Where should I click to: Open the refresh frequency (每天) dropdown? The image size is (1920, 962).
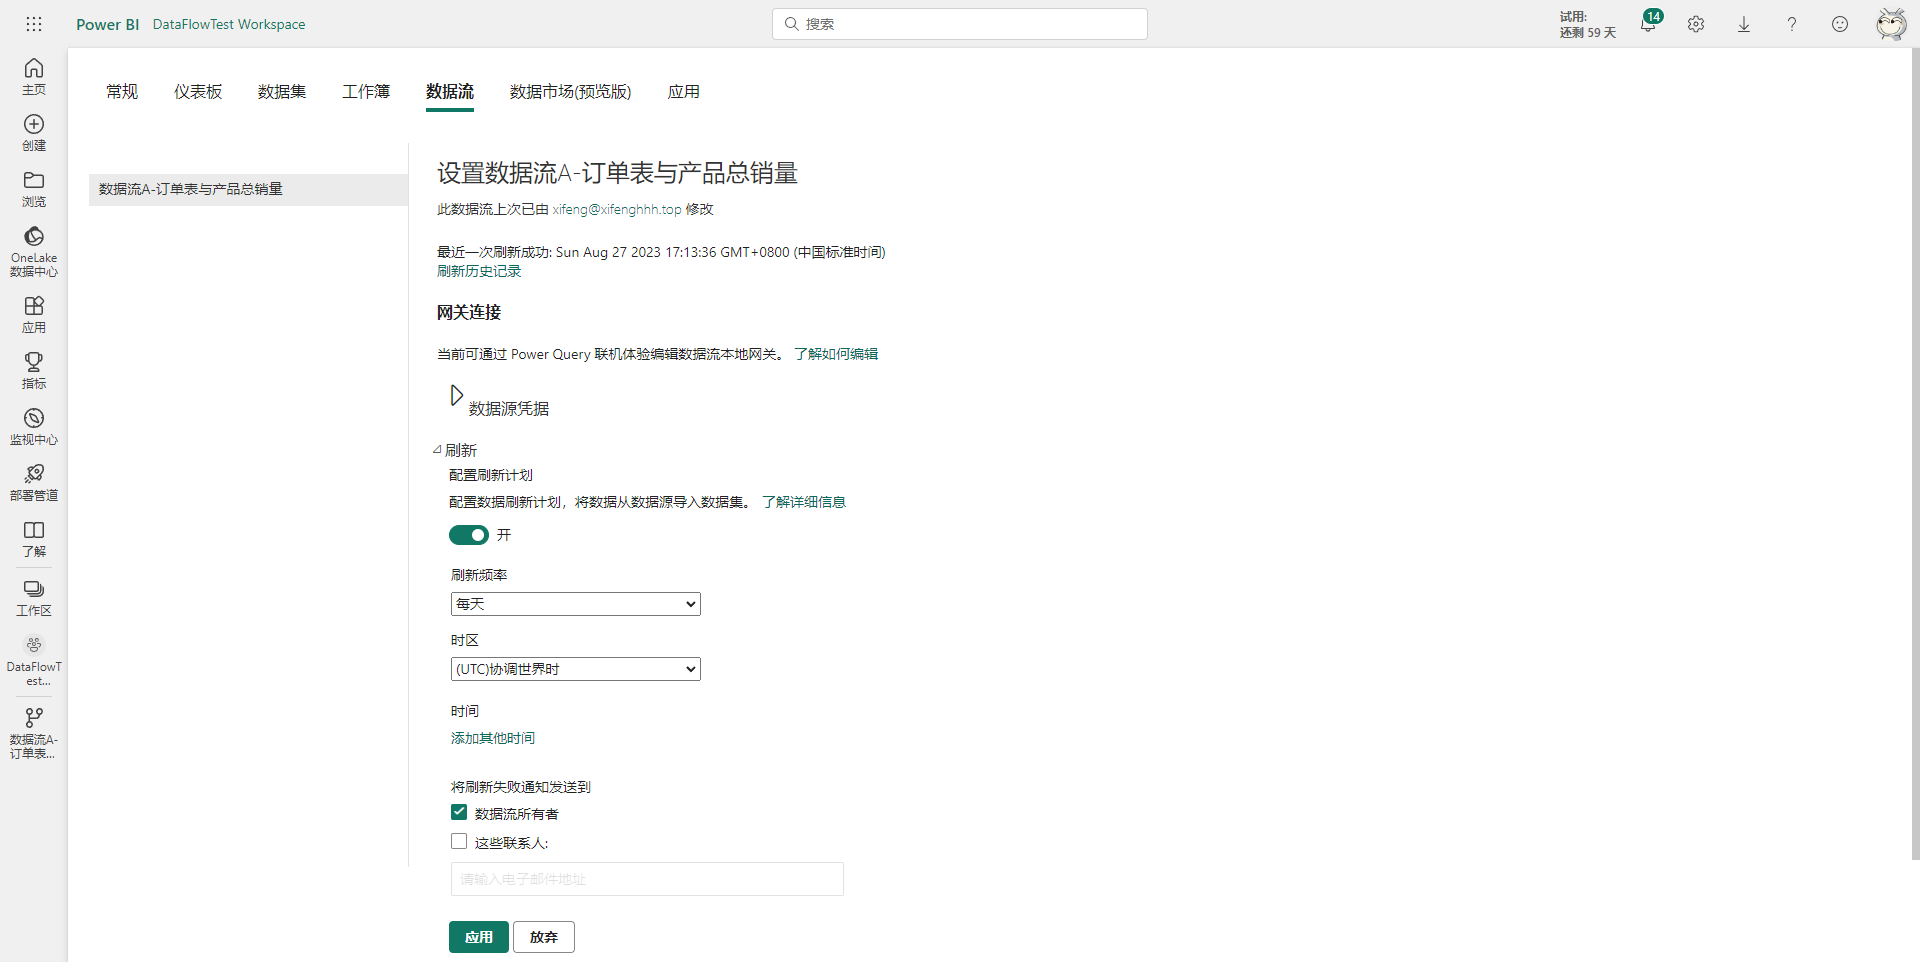[575, 604]
